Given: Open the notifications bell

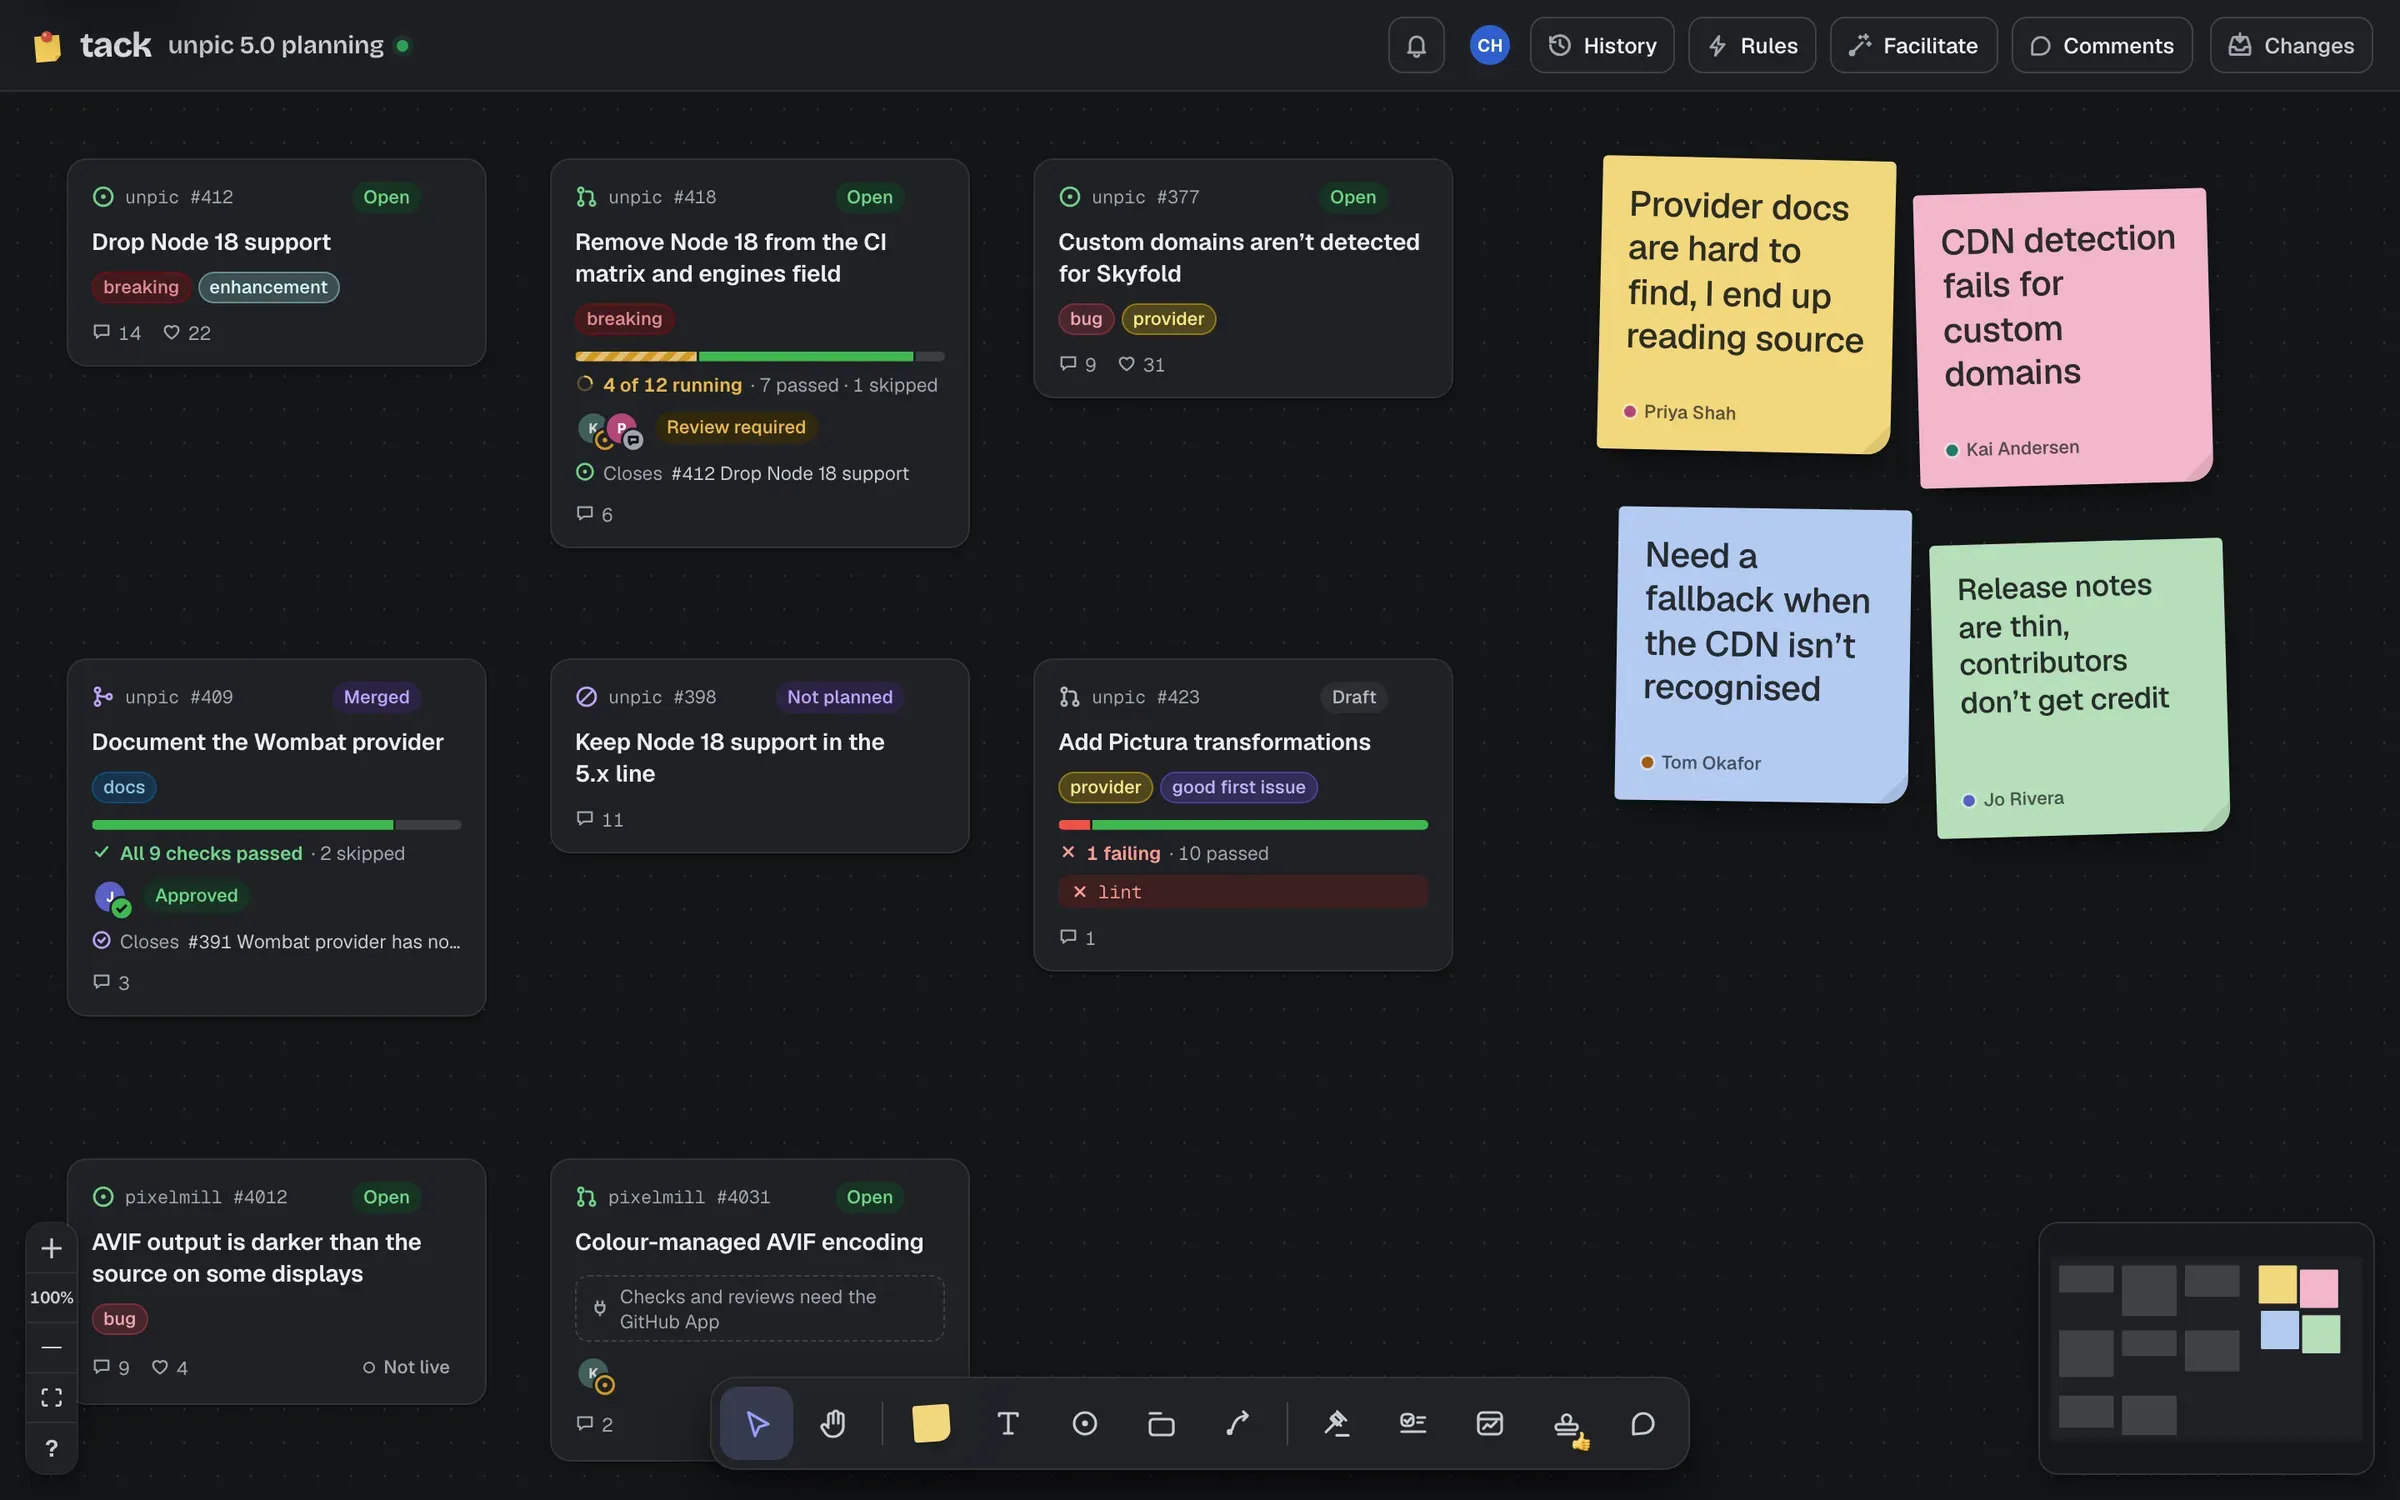Looking at the screenshot, I should 1416,45.
